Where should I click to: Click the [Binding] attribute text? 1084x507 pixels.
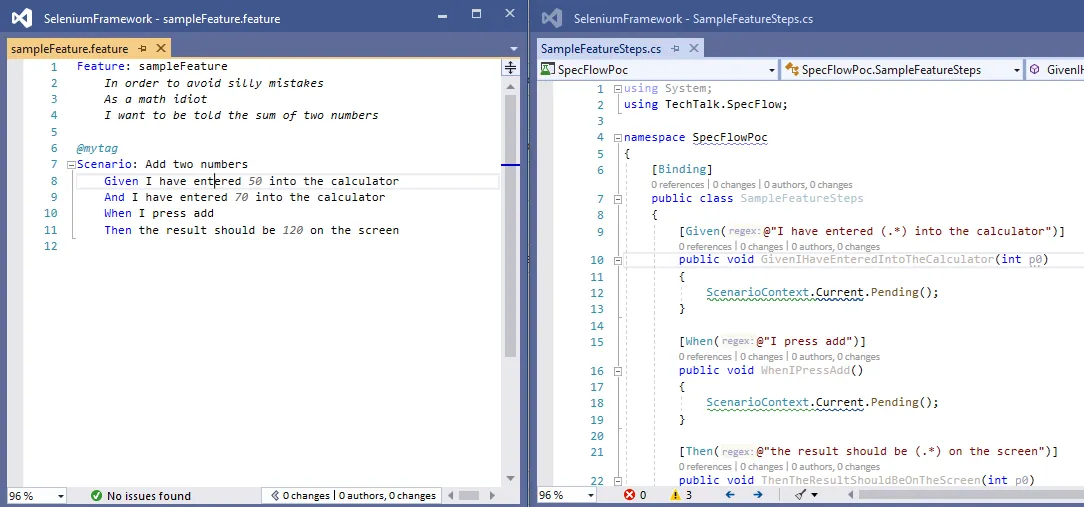tap(682, 169)
